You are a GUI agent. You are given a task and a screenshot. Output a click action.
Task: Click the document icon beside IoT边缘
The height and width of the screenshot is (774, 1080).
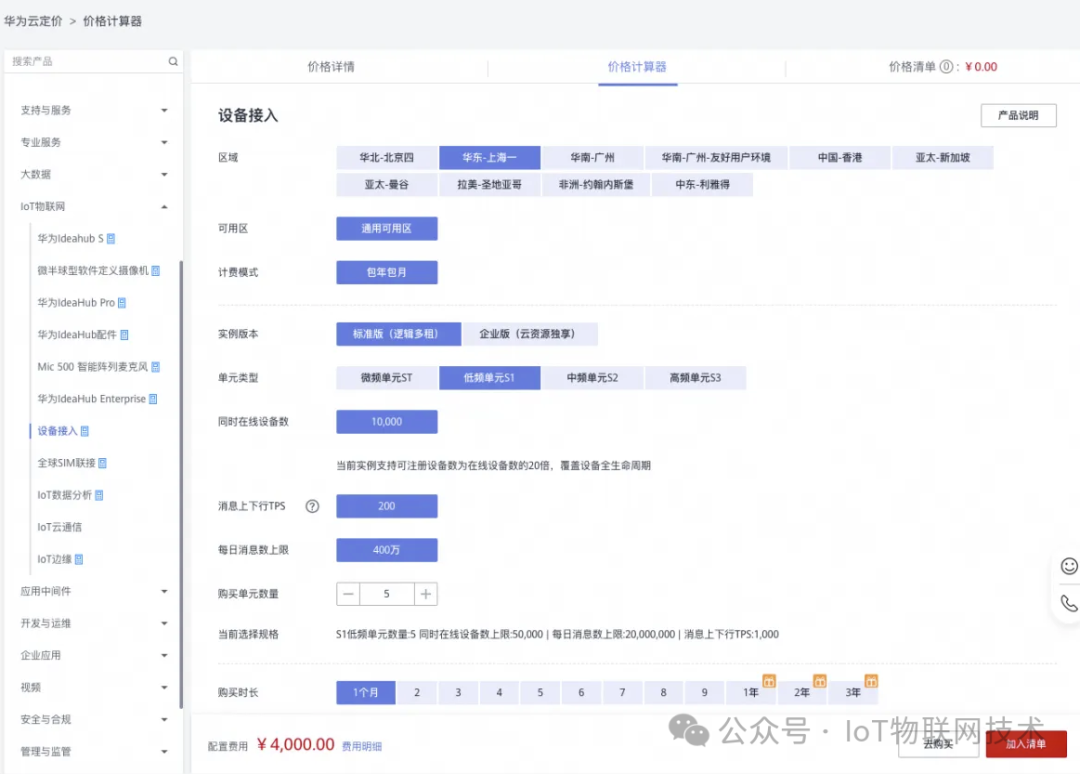[79, 559]
